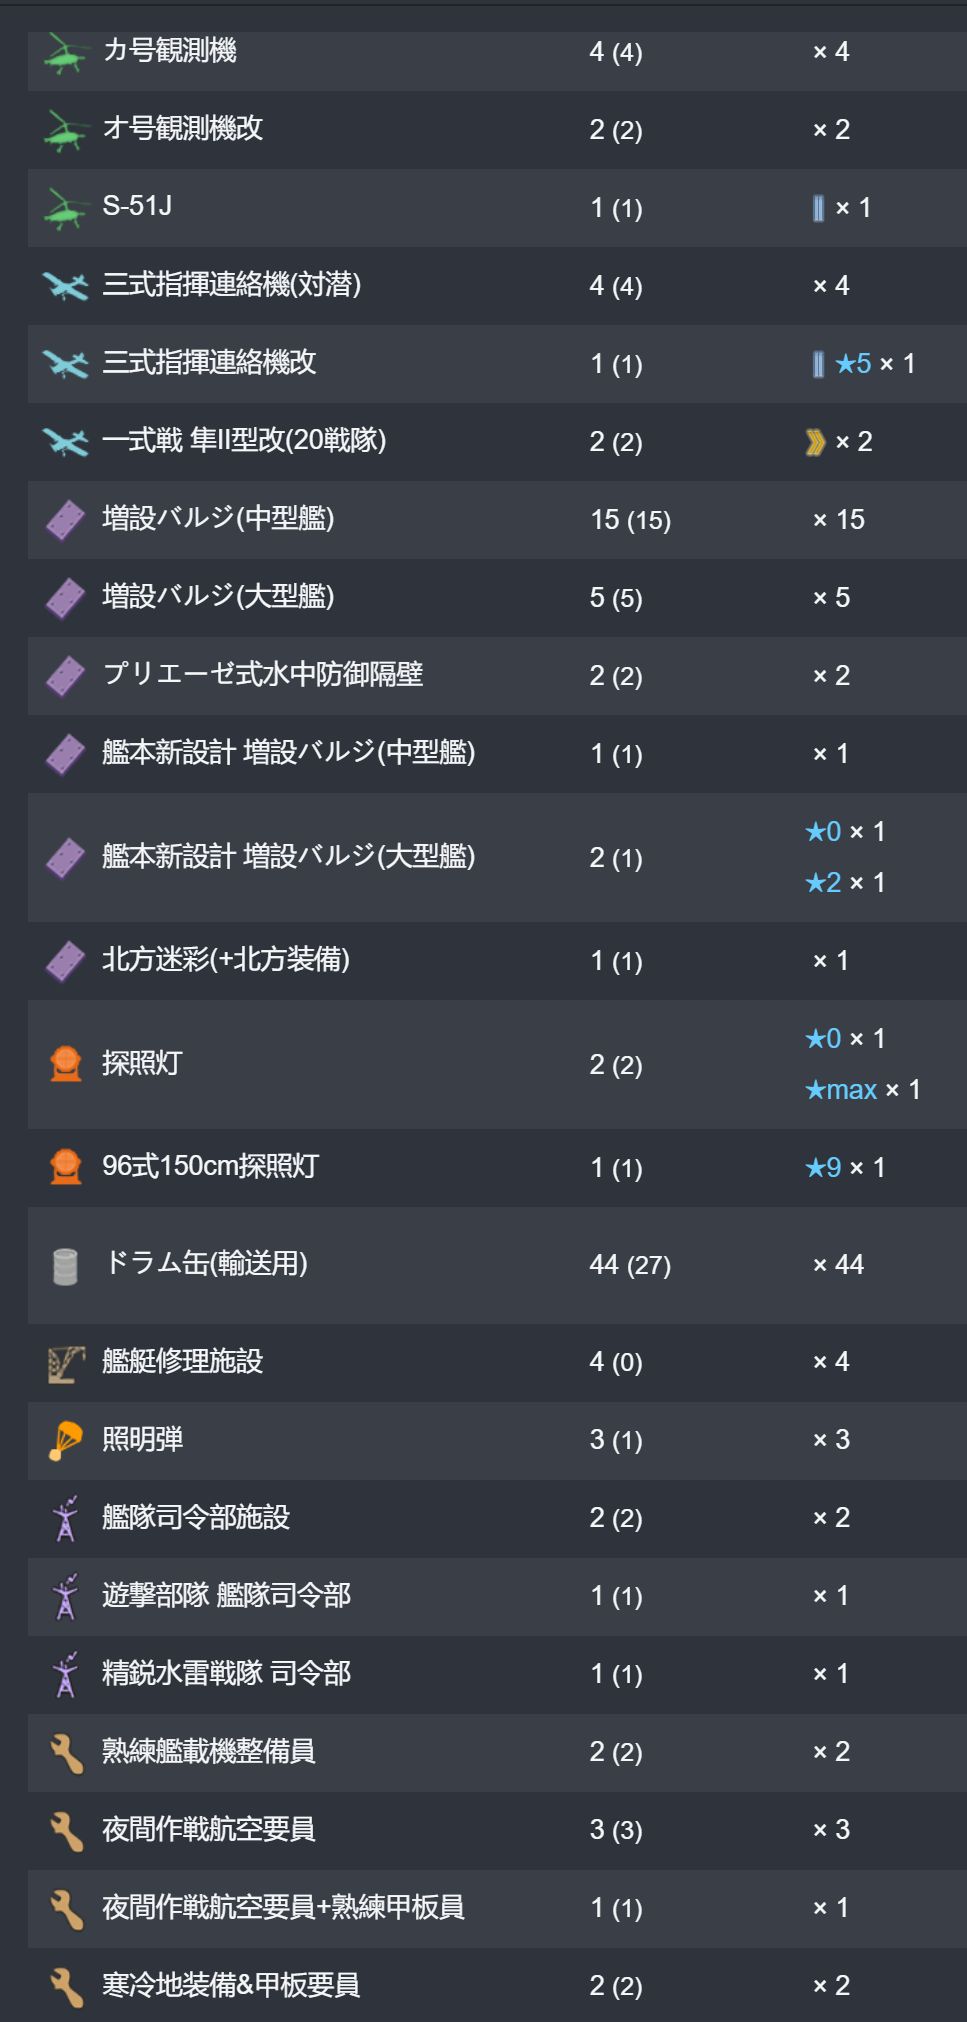Click the 44 (27) count for ドラム缶
The height and width of the screenshot is (2022, 967).
pyautogui.click(x=630, y=1265)
